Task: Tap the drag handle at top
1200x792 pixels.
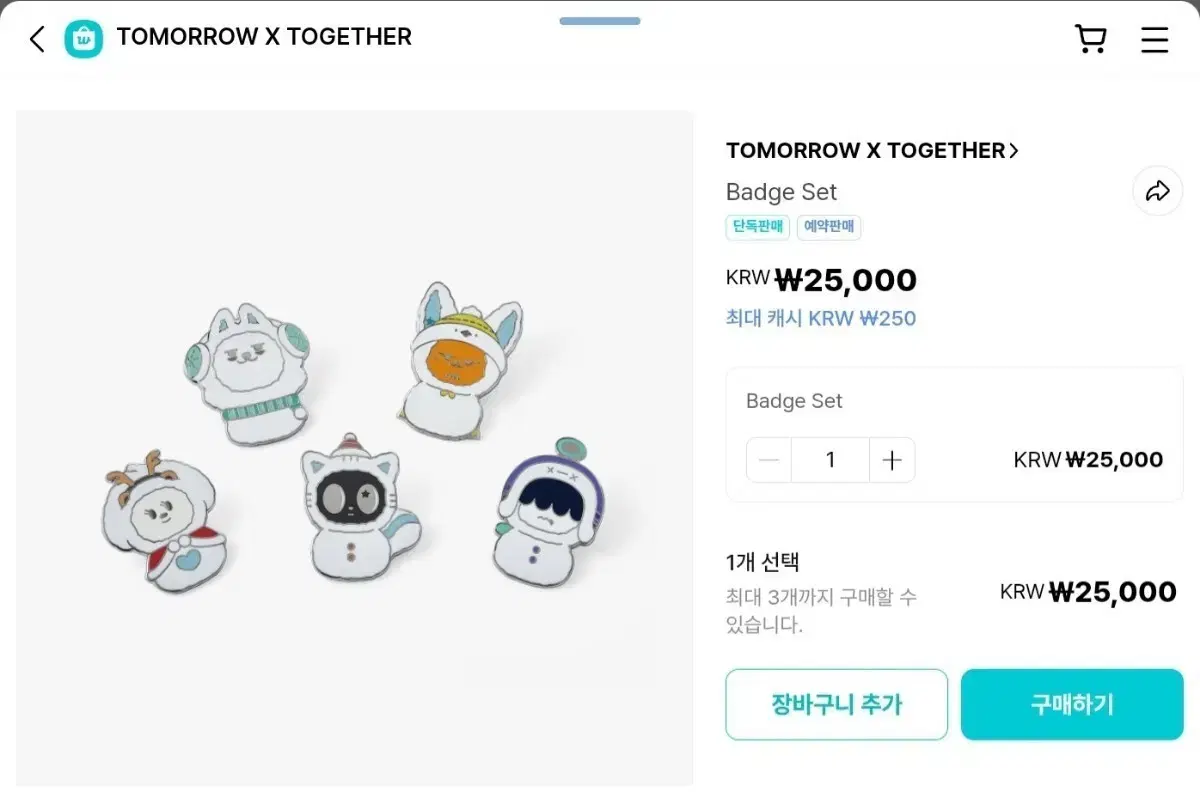Action: (x=600, y=20)
